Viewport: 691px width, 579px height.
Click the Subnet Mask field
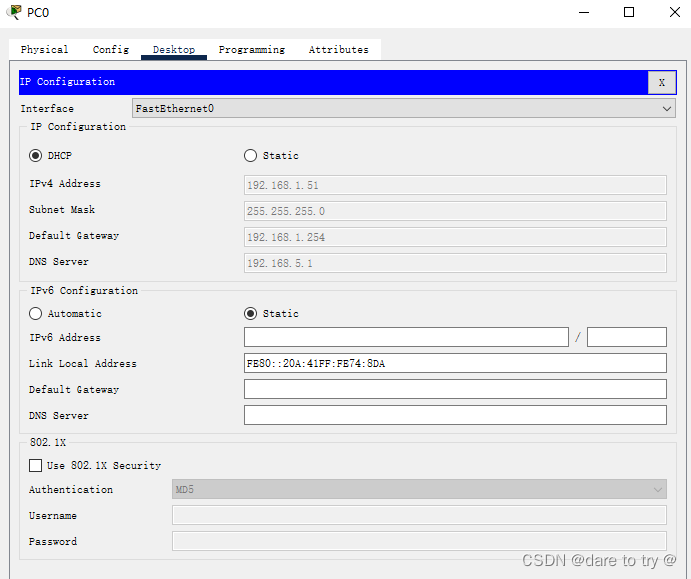coord(455,211)
